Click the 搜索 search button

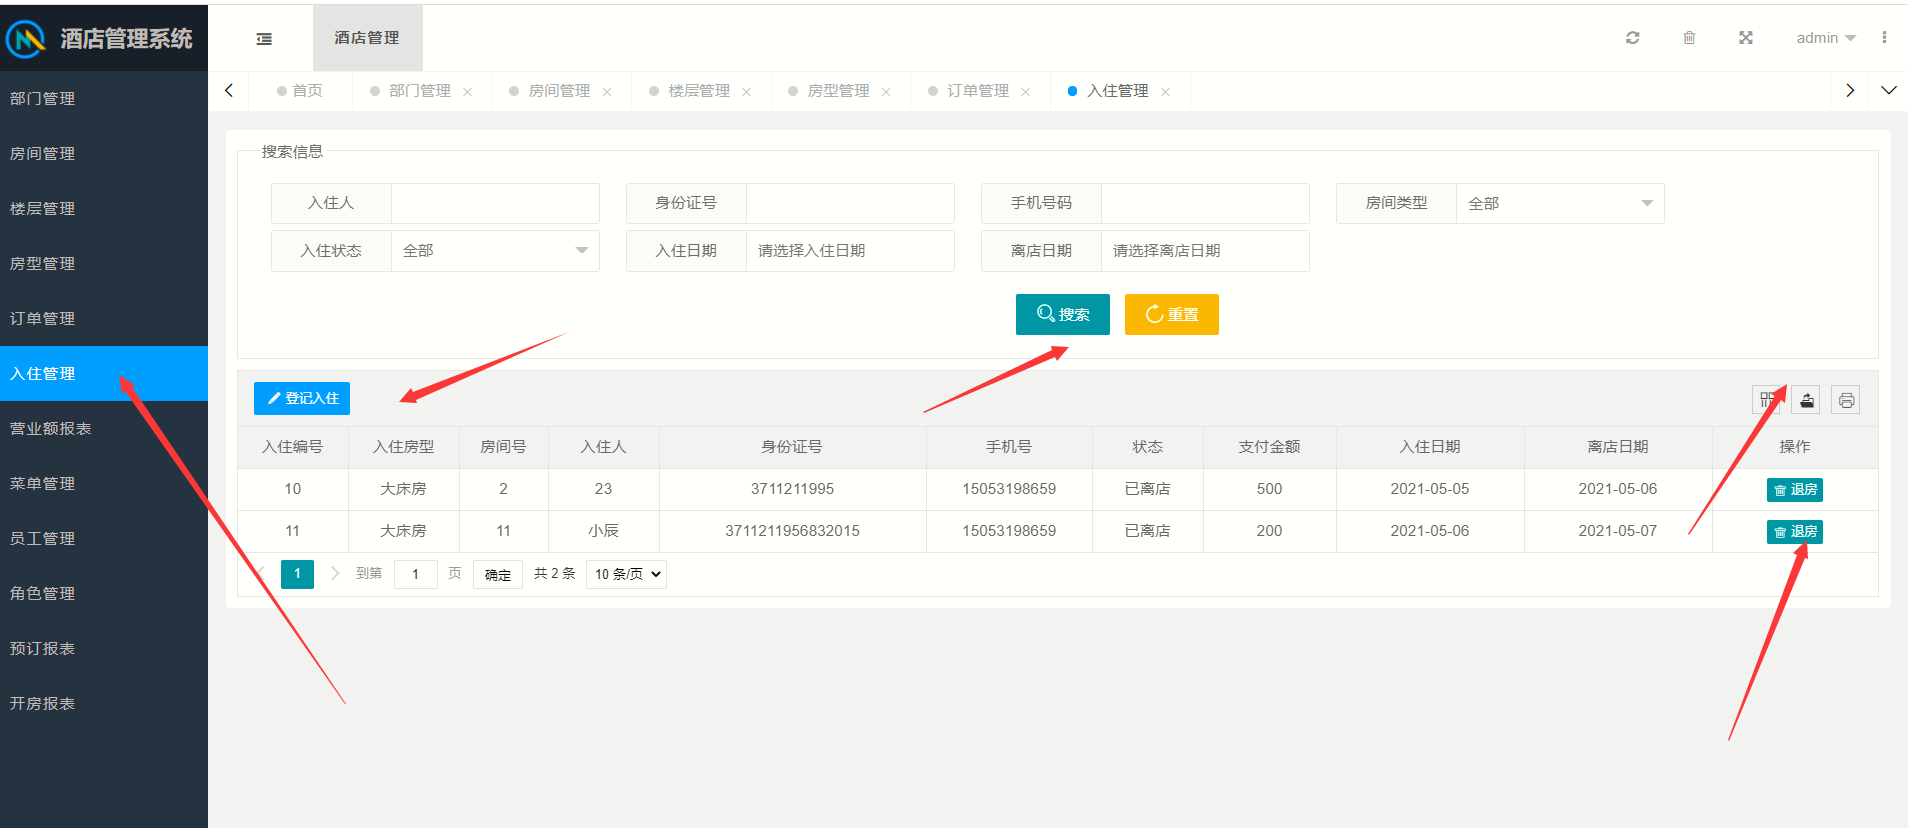[x=1063, y=314]
